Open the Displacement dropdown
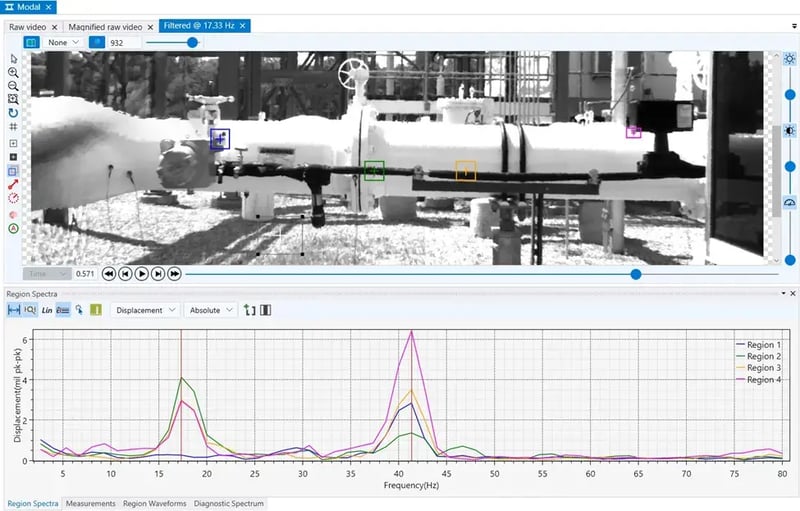Viewport: 800px width, 511px height. (x=146, y=310)
